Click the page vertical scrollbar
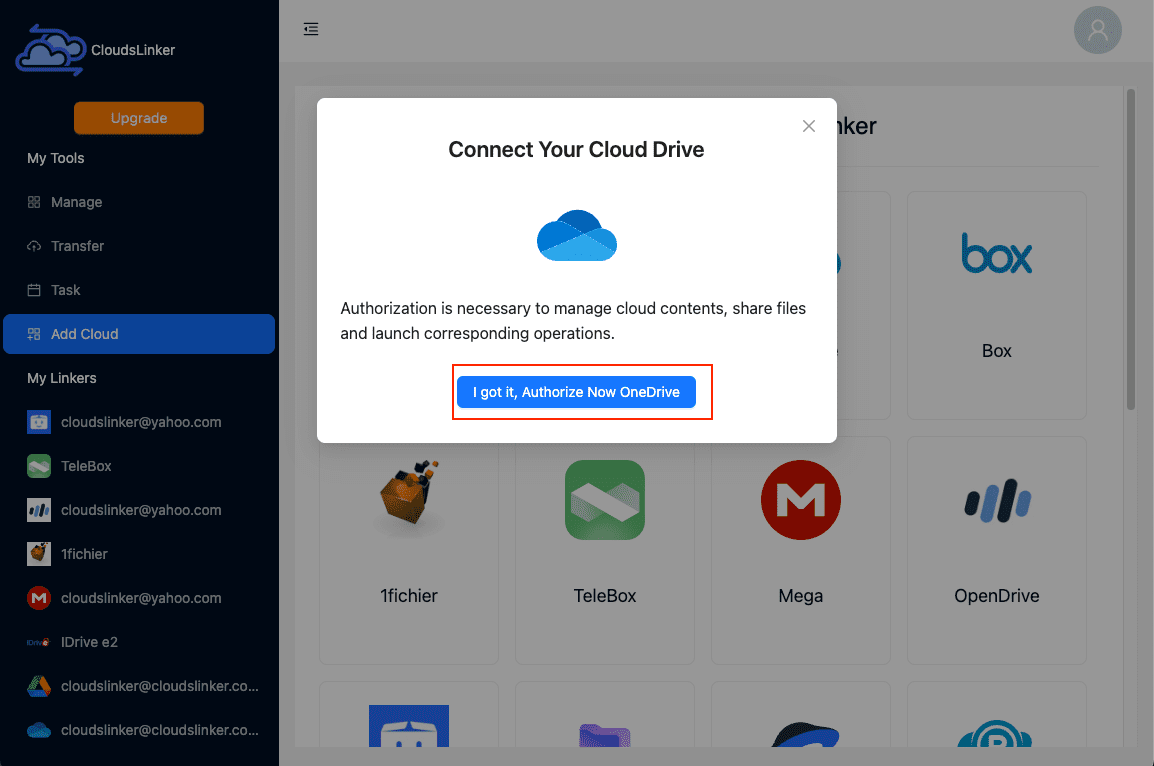Viewport: 1154px width, 766px height. click(1131, 250)
